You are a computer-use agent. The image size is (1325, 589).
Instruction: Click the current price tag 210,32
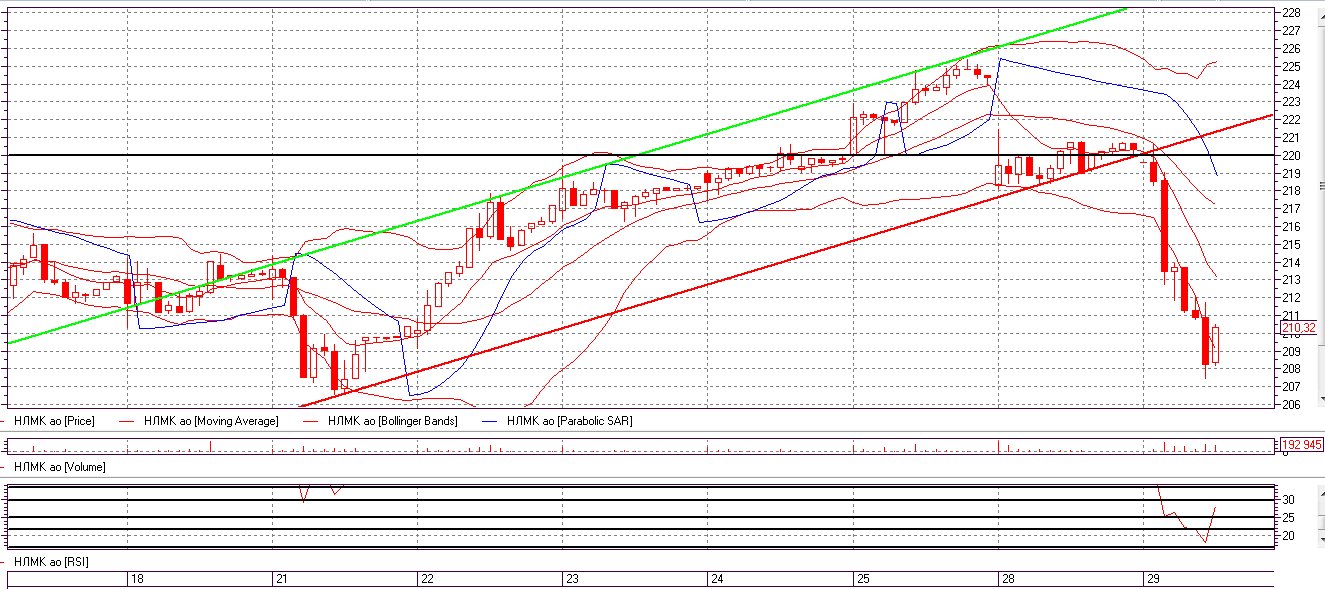click(x=1298, y=328)
